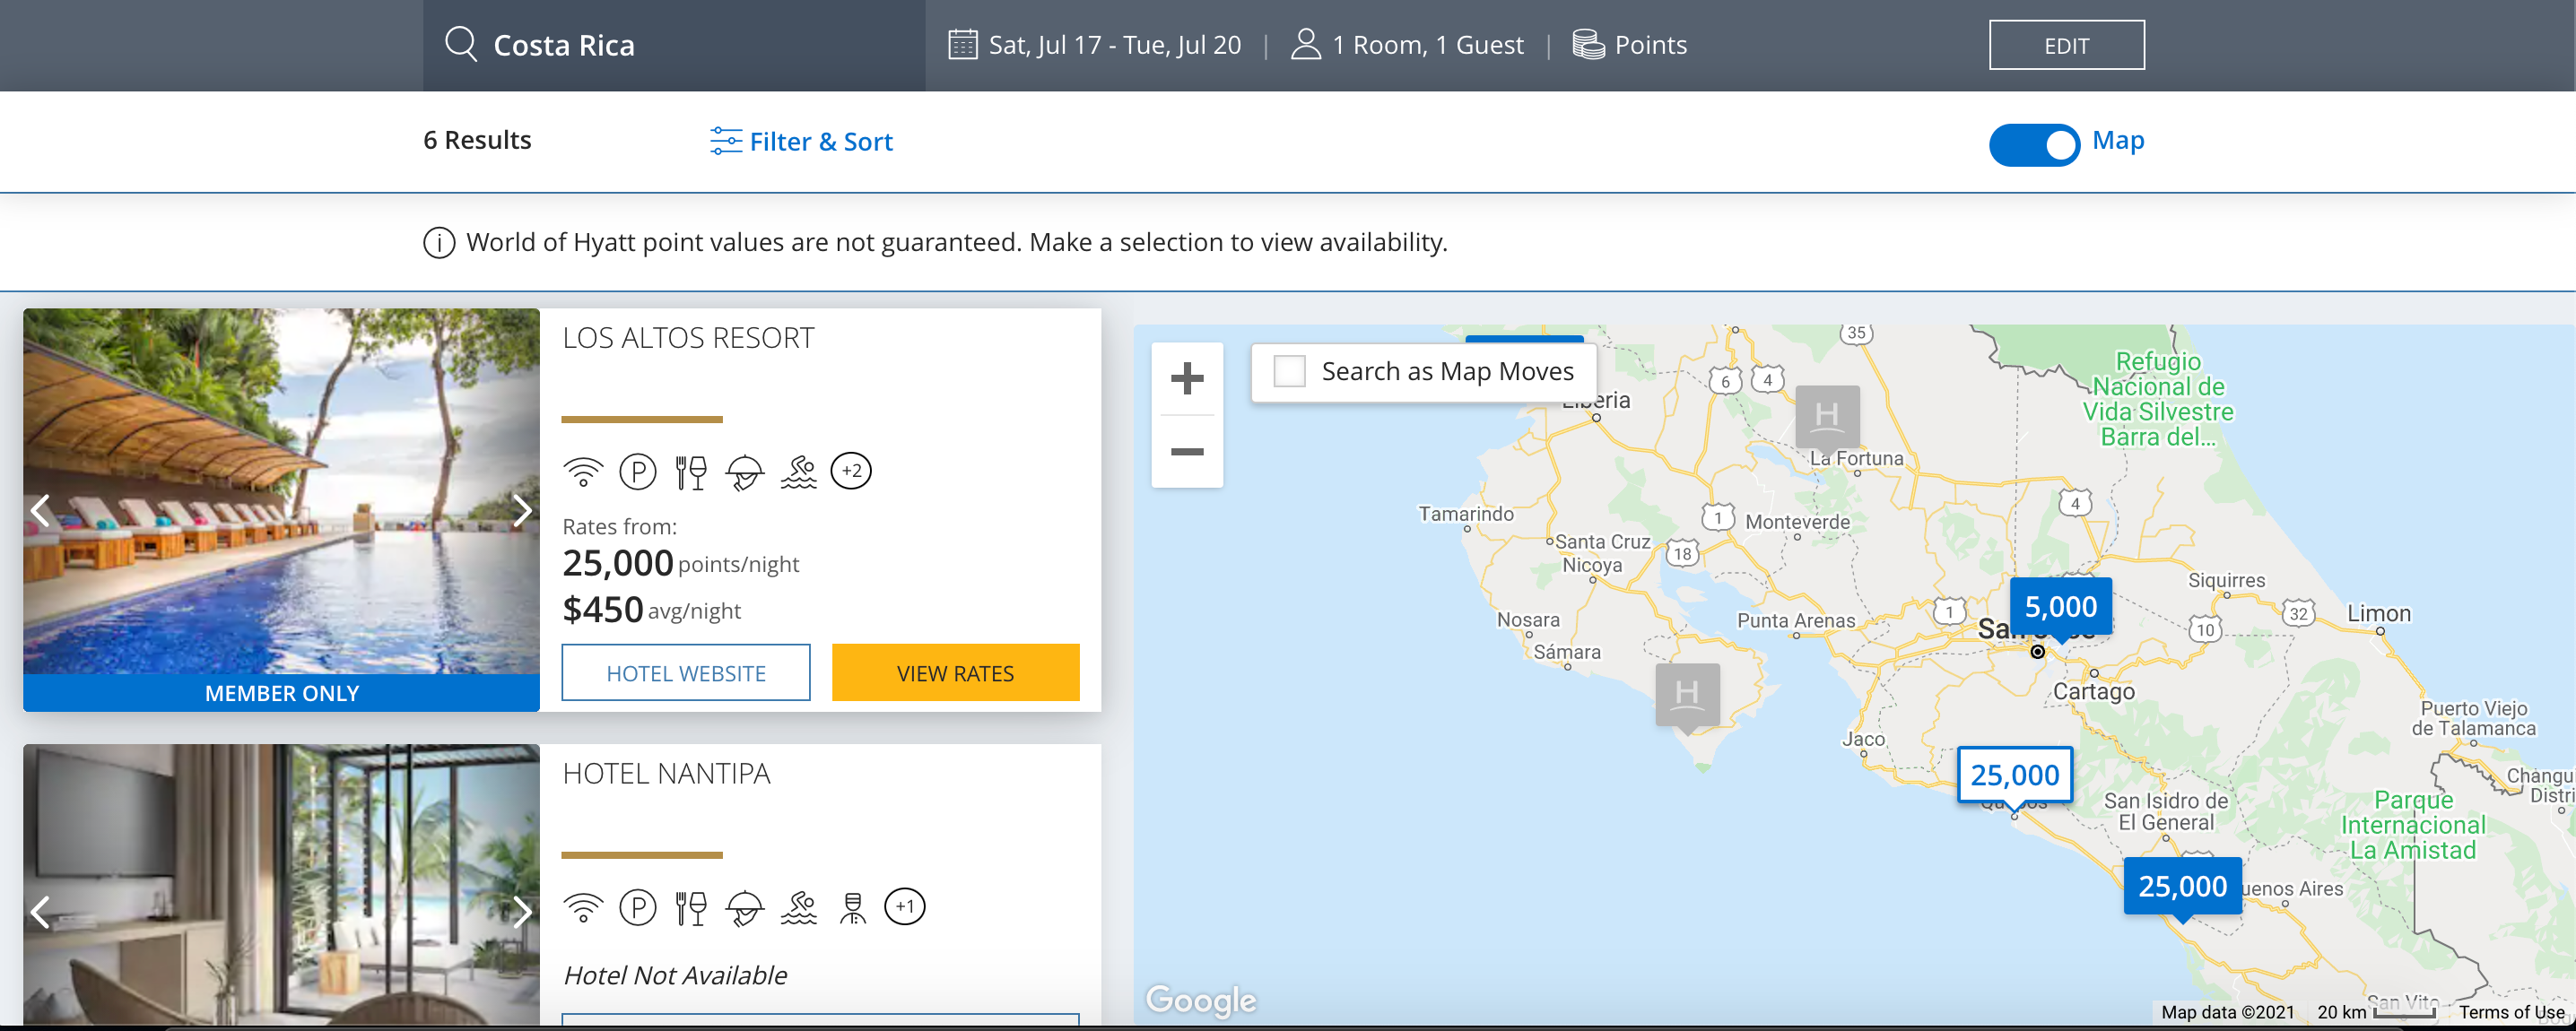Screen dimensions: 2576x1031
Task: Expand Hotel Nantipa +1 more amenities
Action: [905, 907]
